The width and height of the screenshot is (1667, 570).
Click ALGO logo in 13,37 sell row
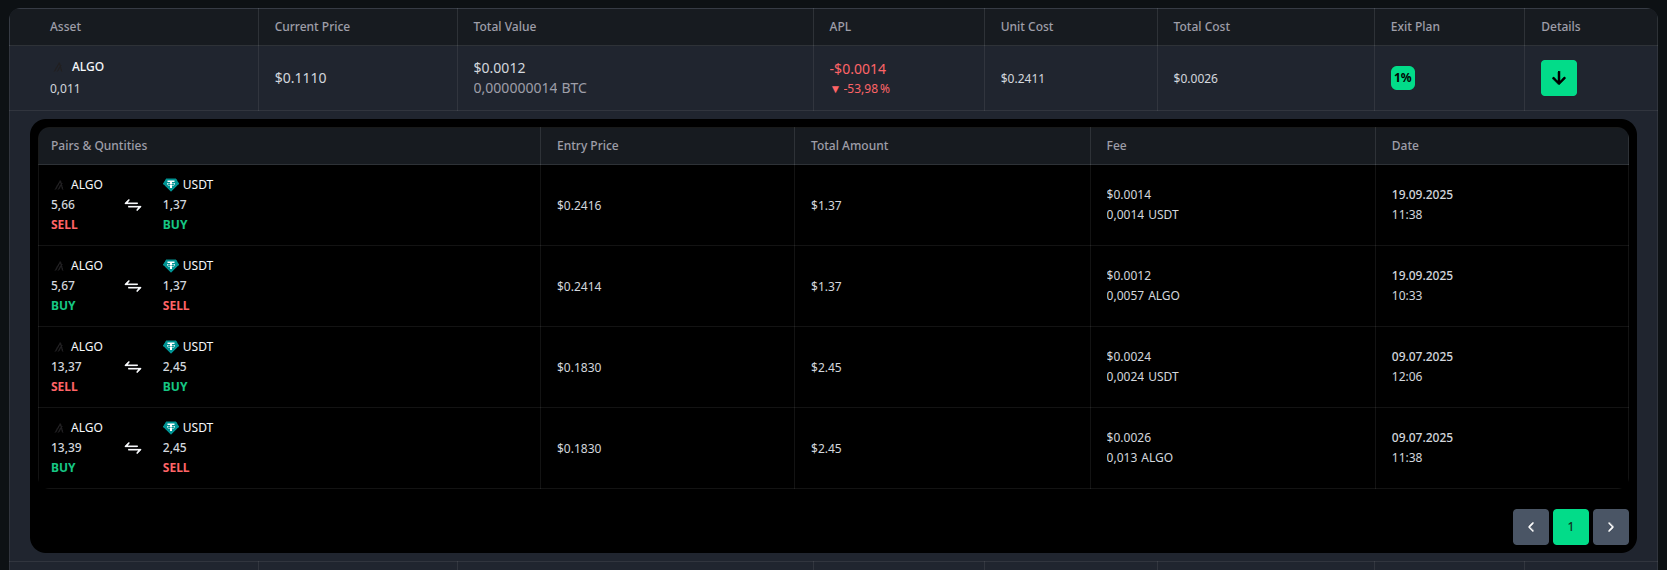point(59,347)
